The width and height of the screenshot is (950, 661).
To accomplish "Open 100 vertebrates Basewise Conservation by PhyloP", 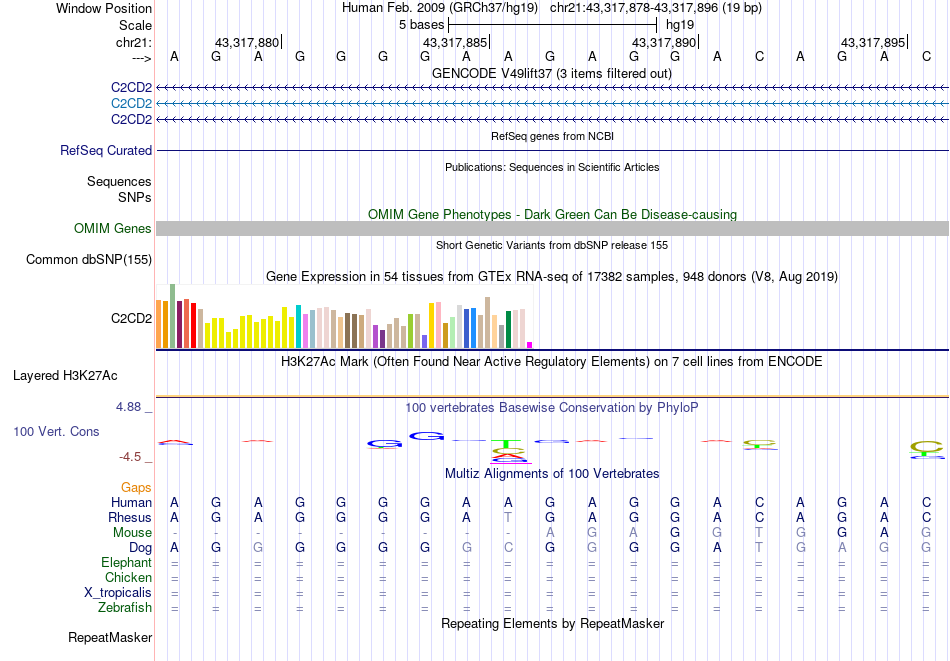I will pyautogui.click(x=552, y=408).
